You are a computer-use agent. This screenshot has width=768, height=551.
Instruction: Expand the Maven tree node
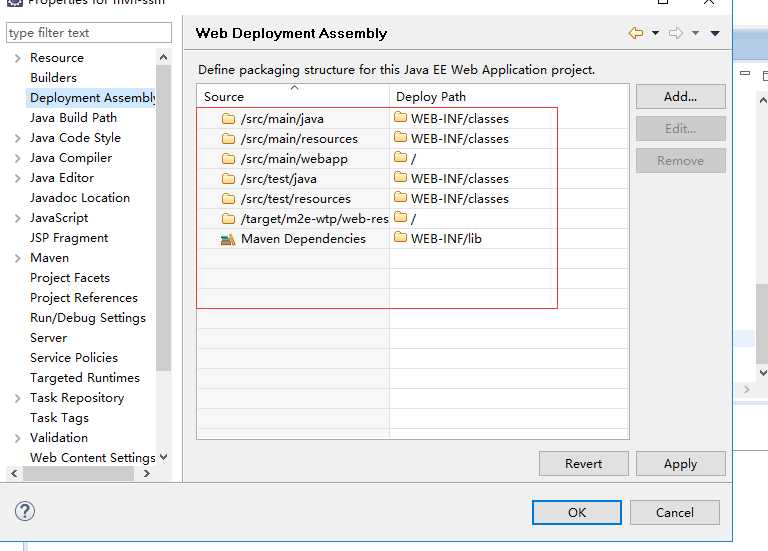(x=18, y=258)
